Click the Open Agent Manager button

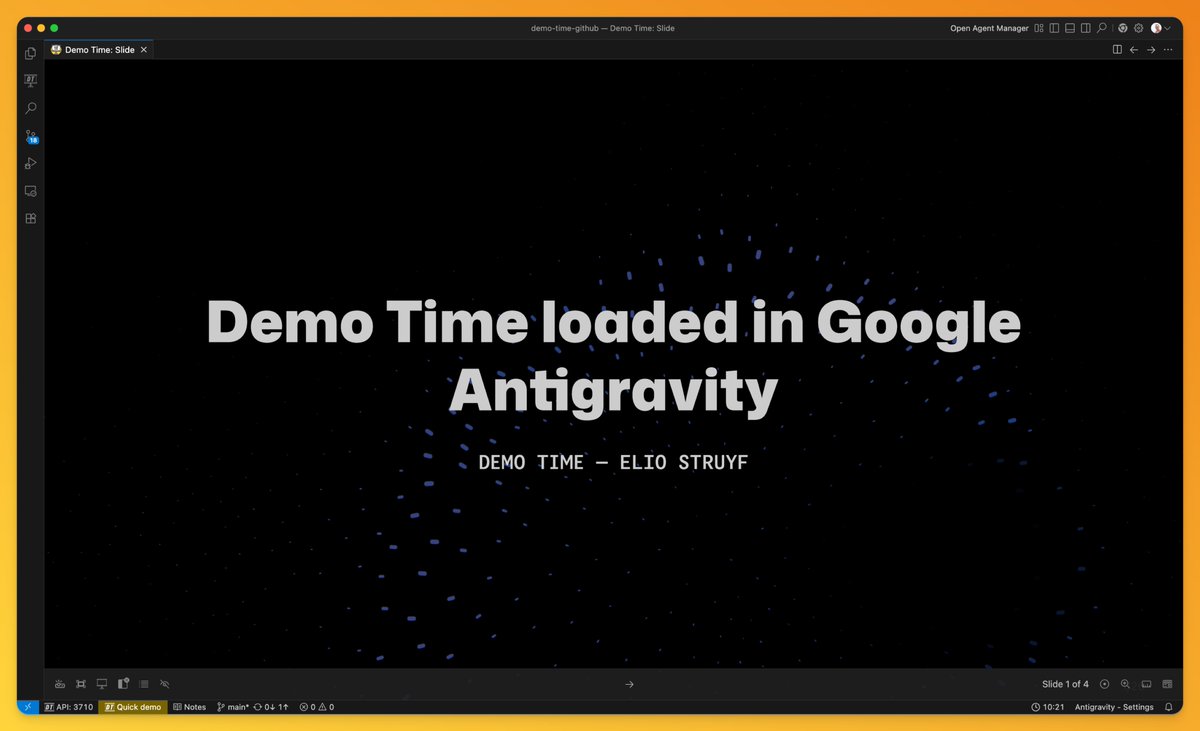click(x=989, y=28)
